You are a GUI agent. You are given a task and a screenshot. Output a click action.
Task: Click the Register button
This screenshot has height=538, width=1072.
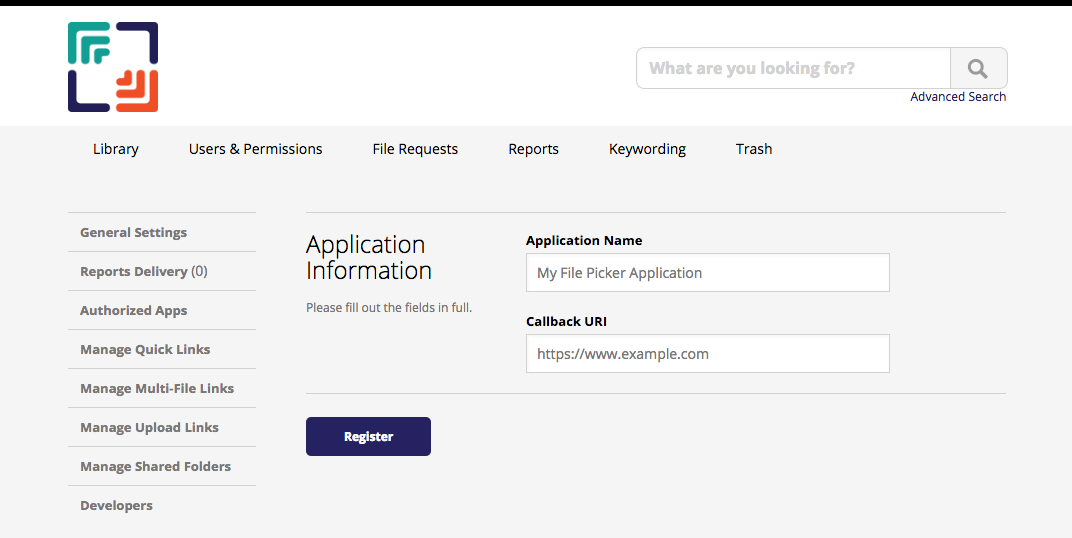point(368,436)
